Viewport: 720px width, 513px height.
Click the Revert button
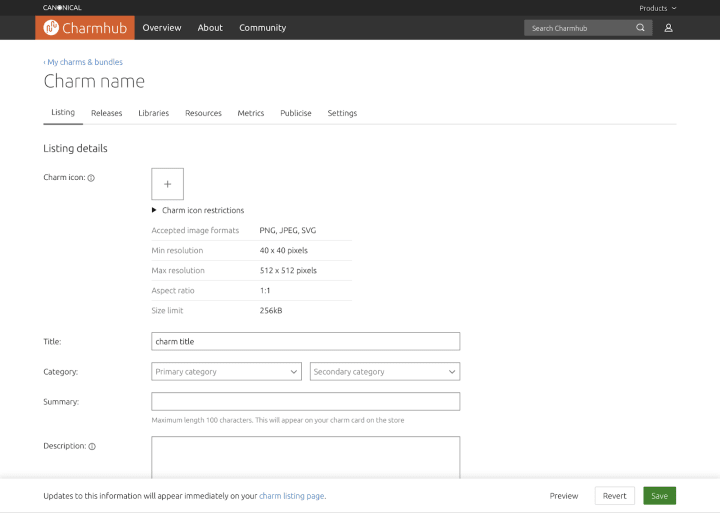tap(614, 496)
